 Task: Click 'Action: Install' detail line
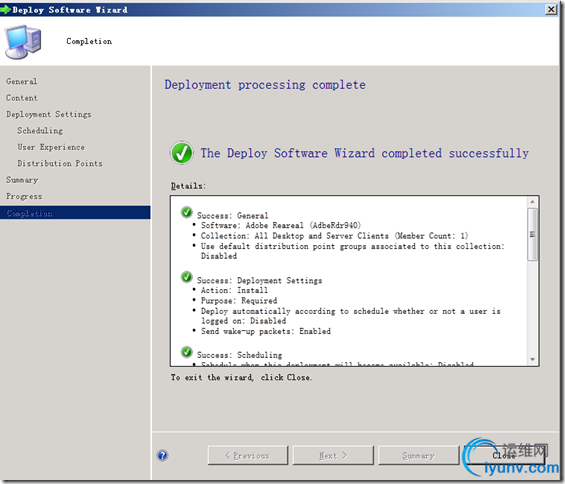coord(234,290)
